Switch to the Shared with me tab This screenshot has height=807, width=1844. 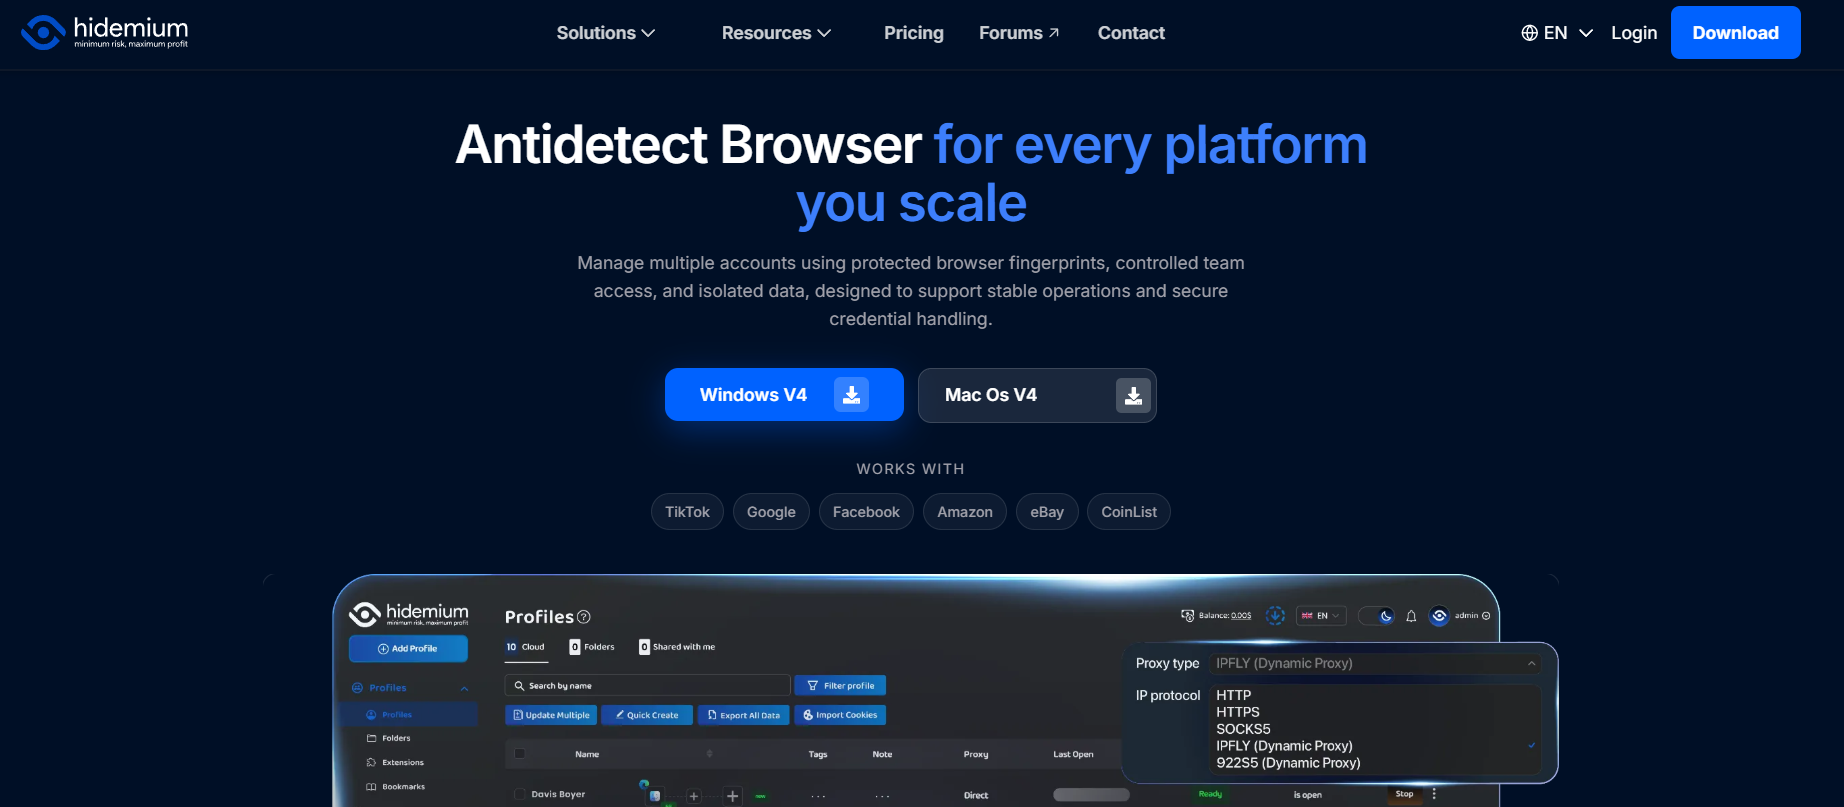point(677,647)
